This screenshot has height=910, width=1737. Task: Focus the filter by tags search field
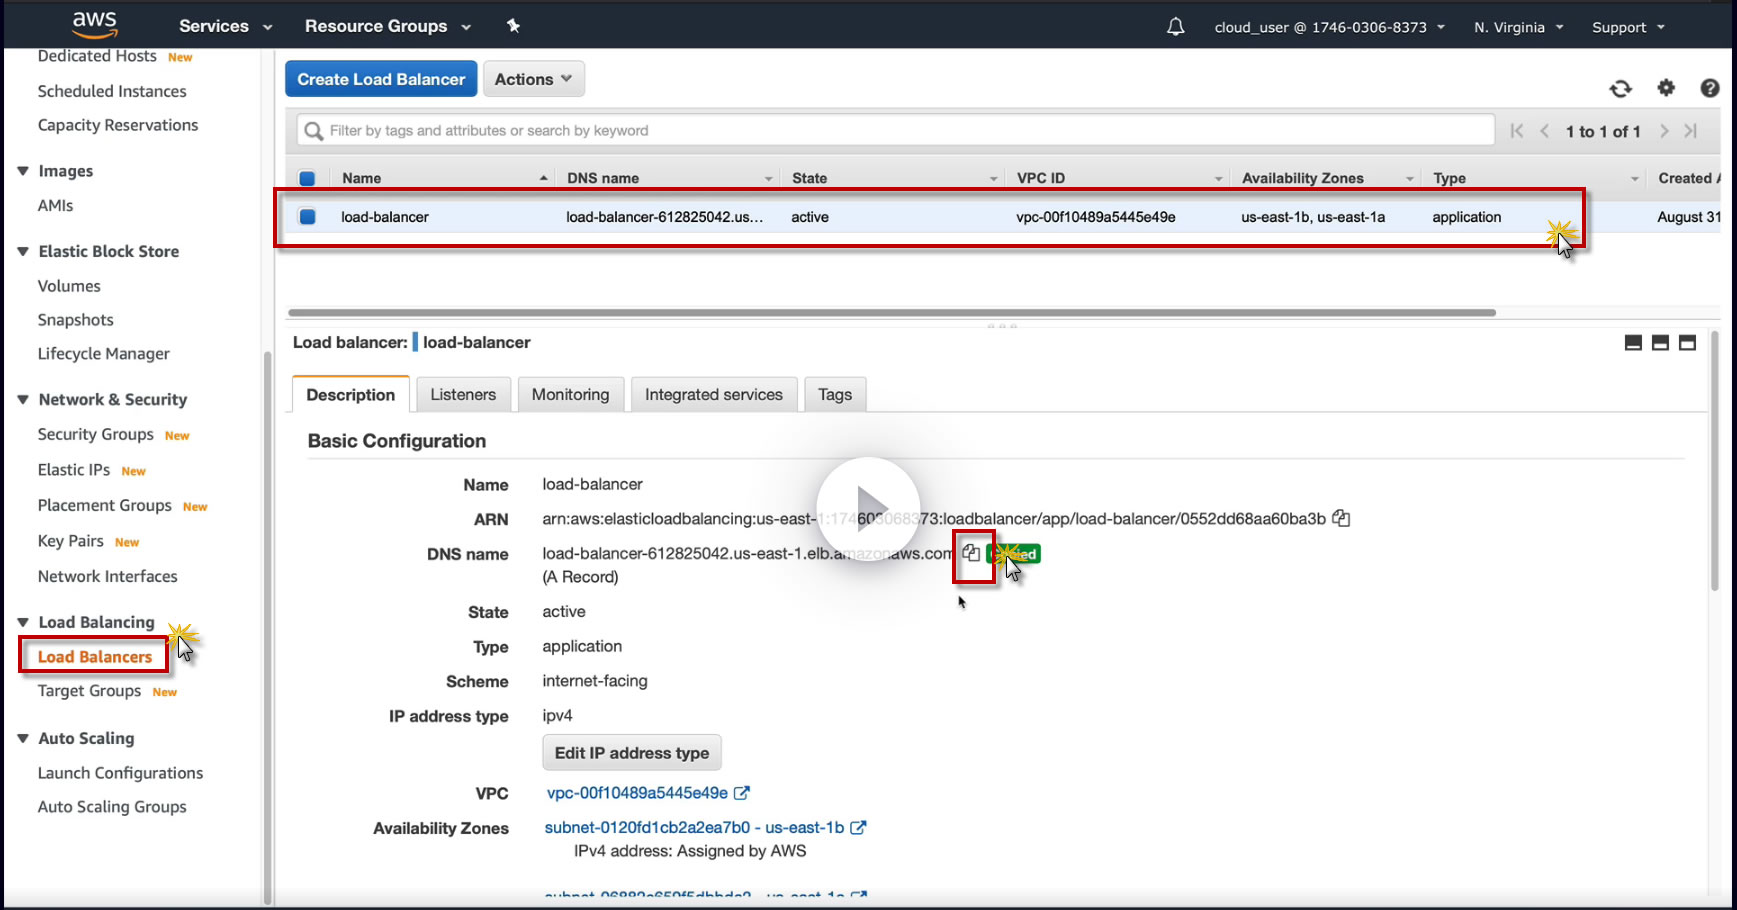[x=895, y=131]
